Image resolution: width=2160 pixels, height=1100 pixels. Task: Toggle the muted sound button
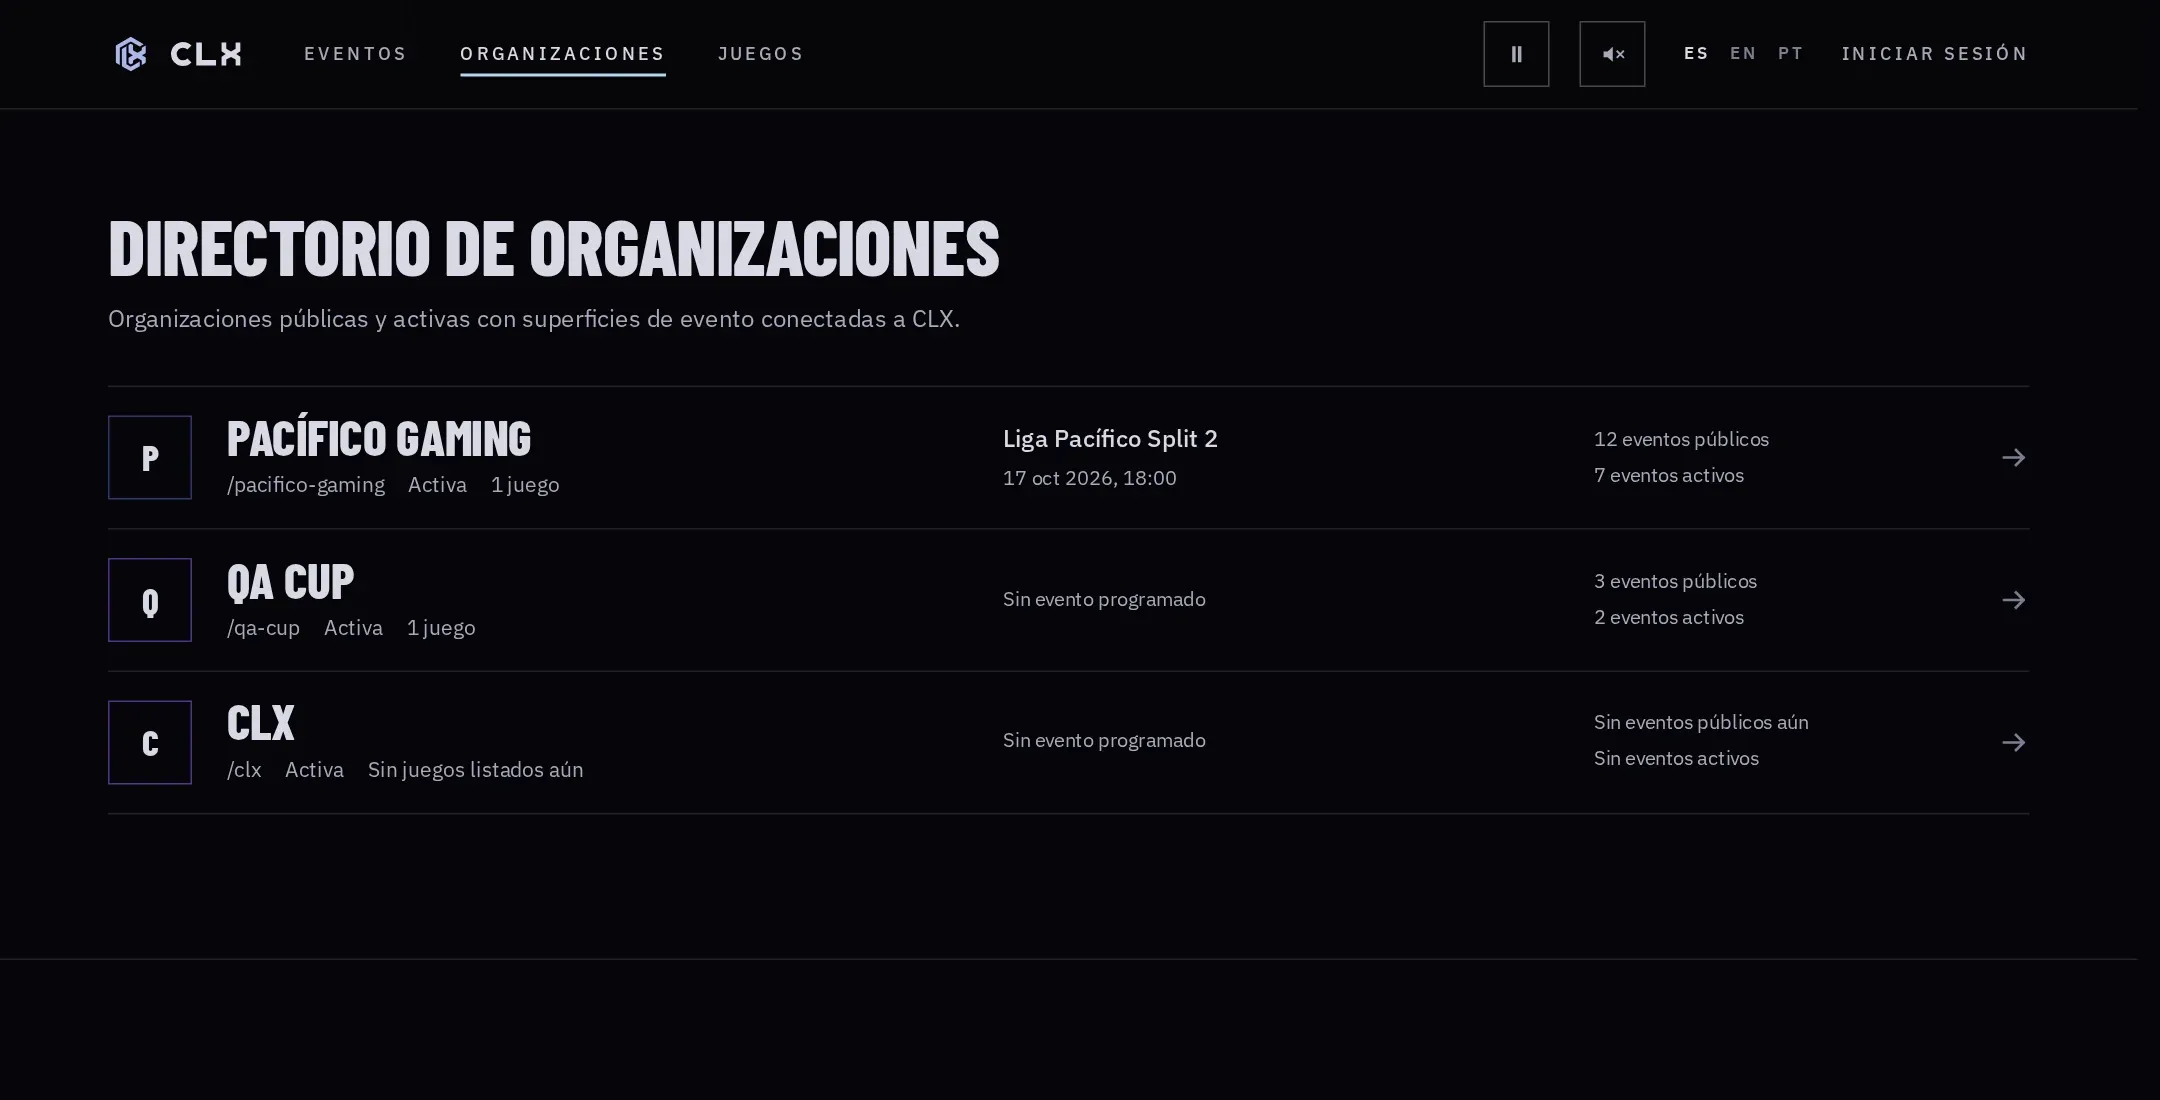tap(1612, 54)
